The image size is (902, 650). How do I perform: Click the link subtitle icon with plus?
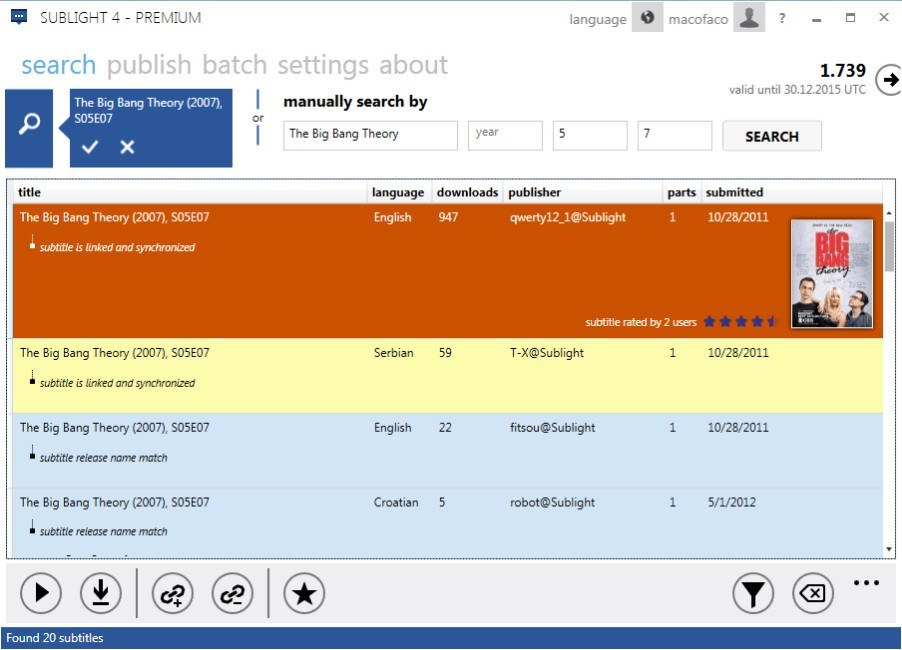pyautogui.click(x=172, y=594)
